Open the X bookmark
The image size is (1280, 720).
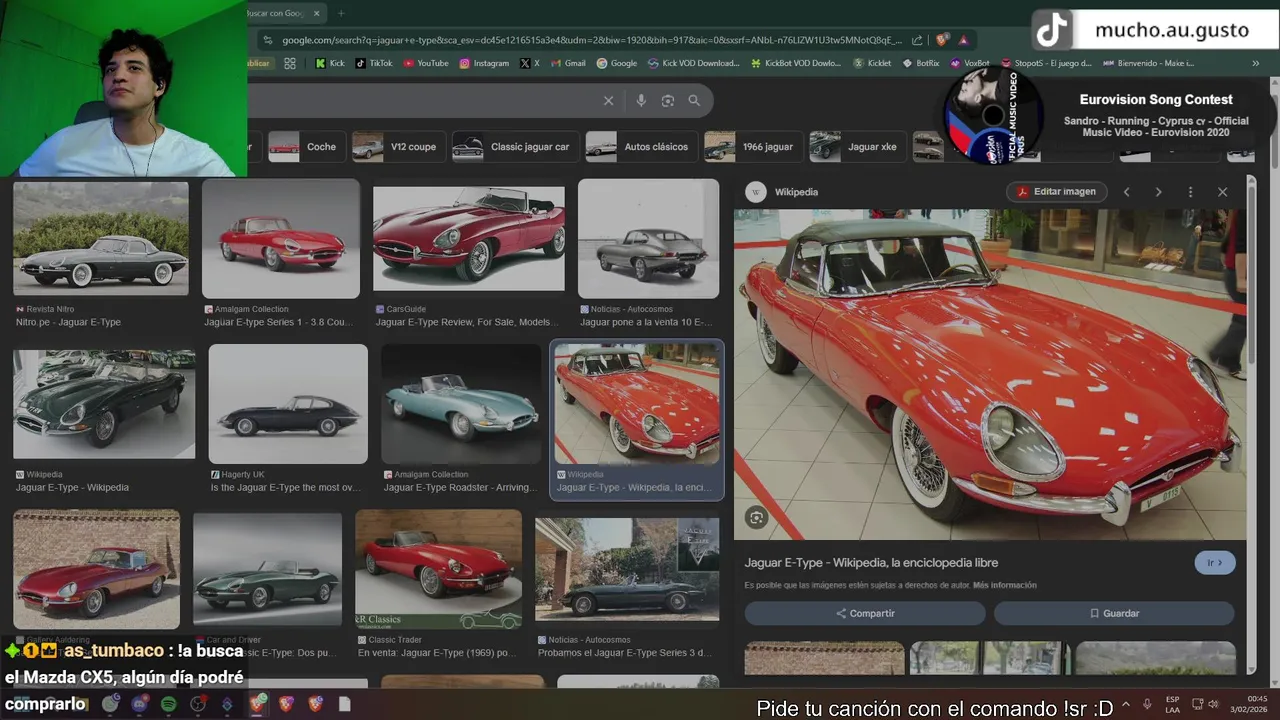click(x=530, y=63)
